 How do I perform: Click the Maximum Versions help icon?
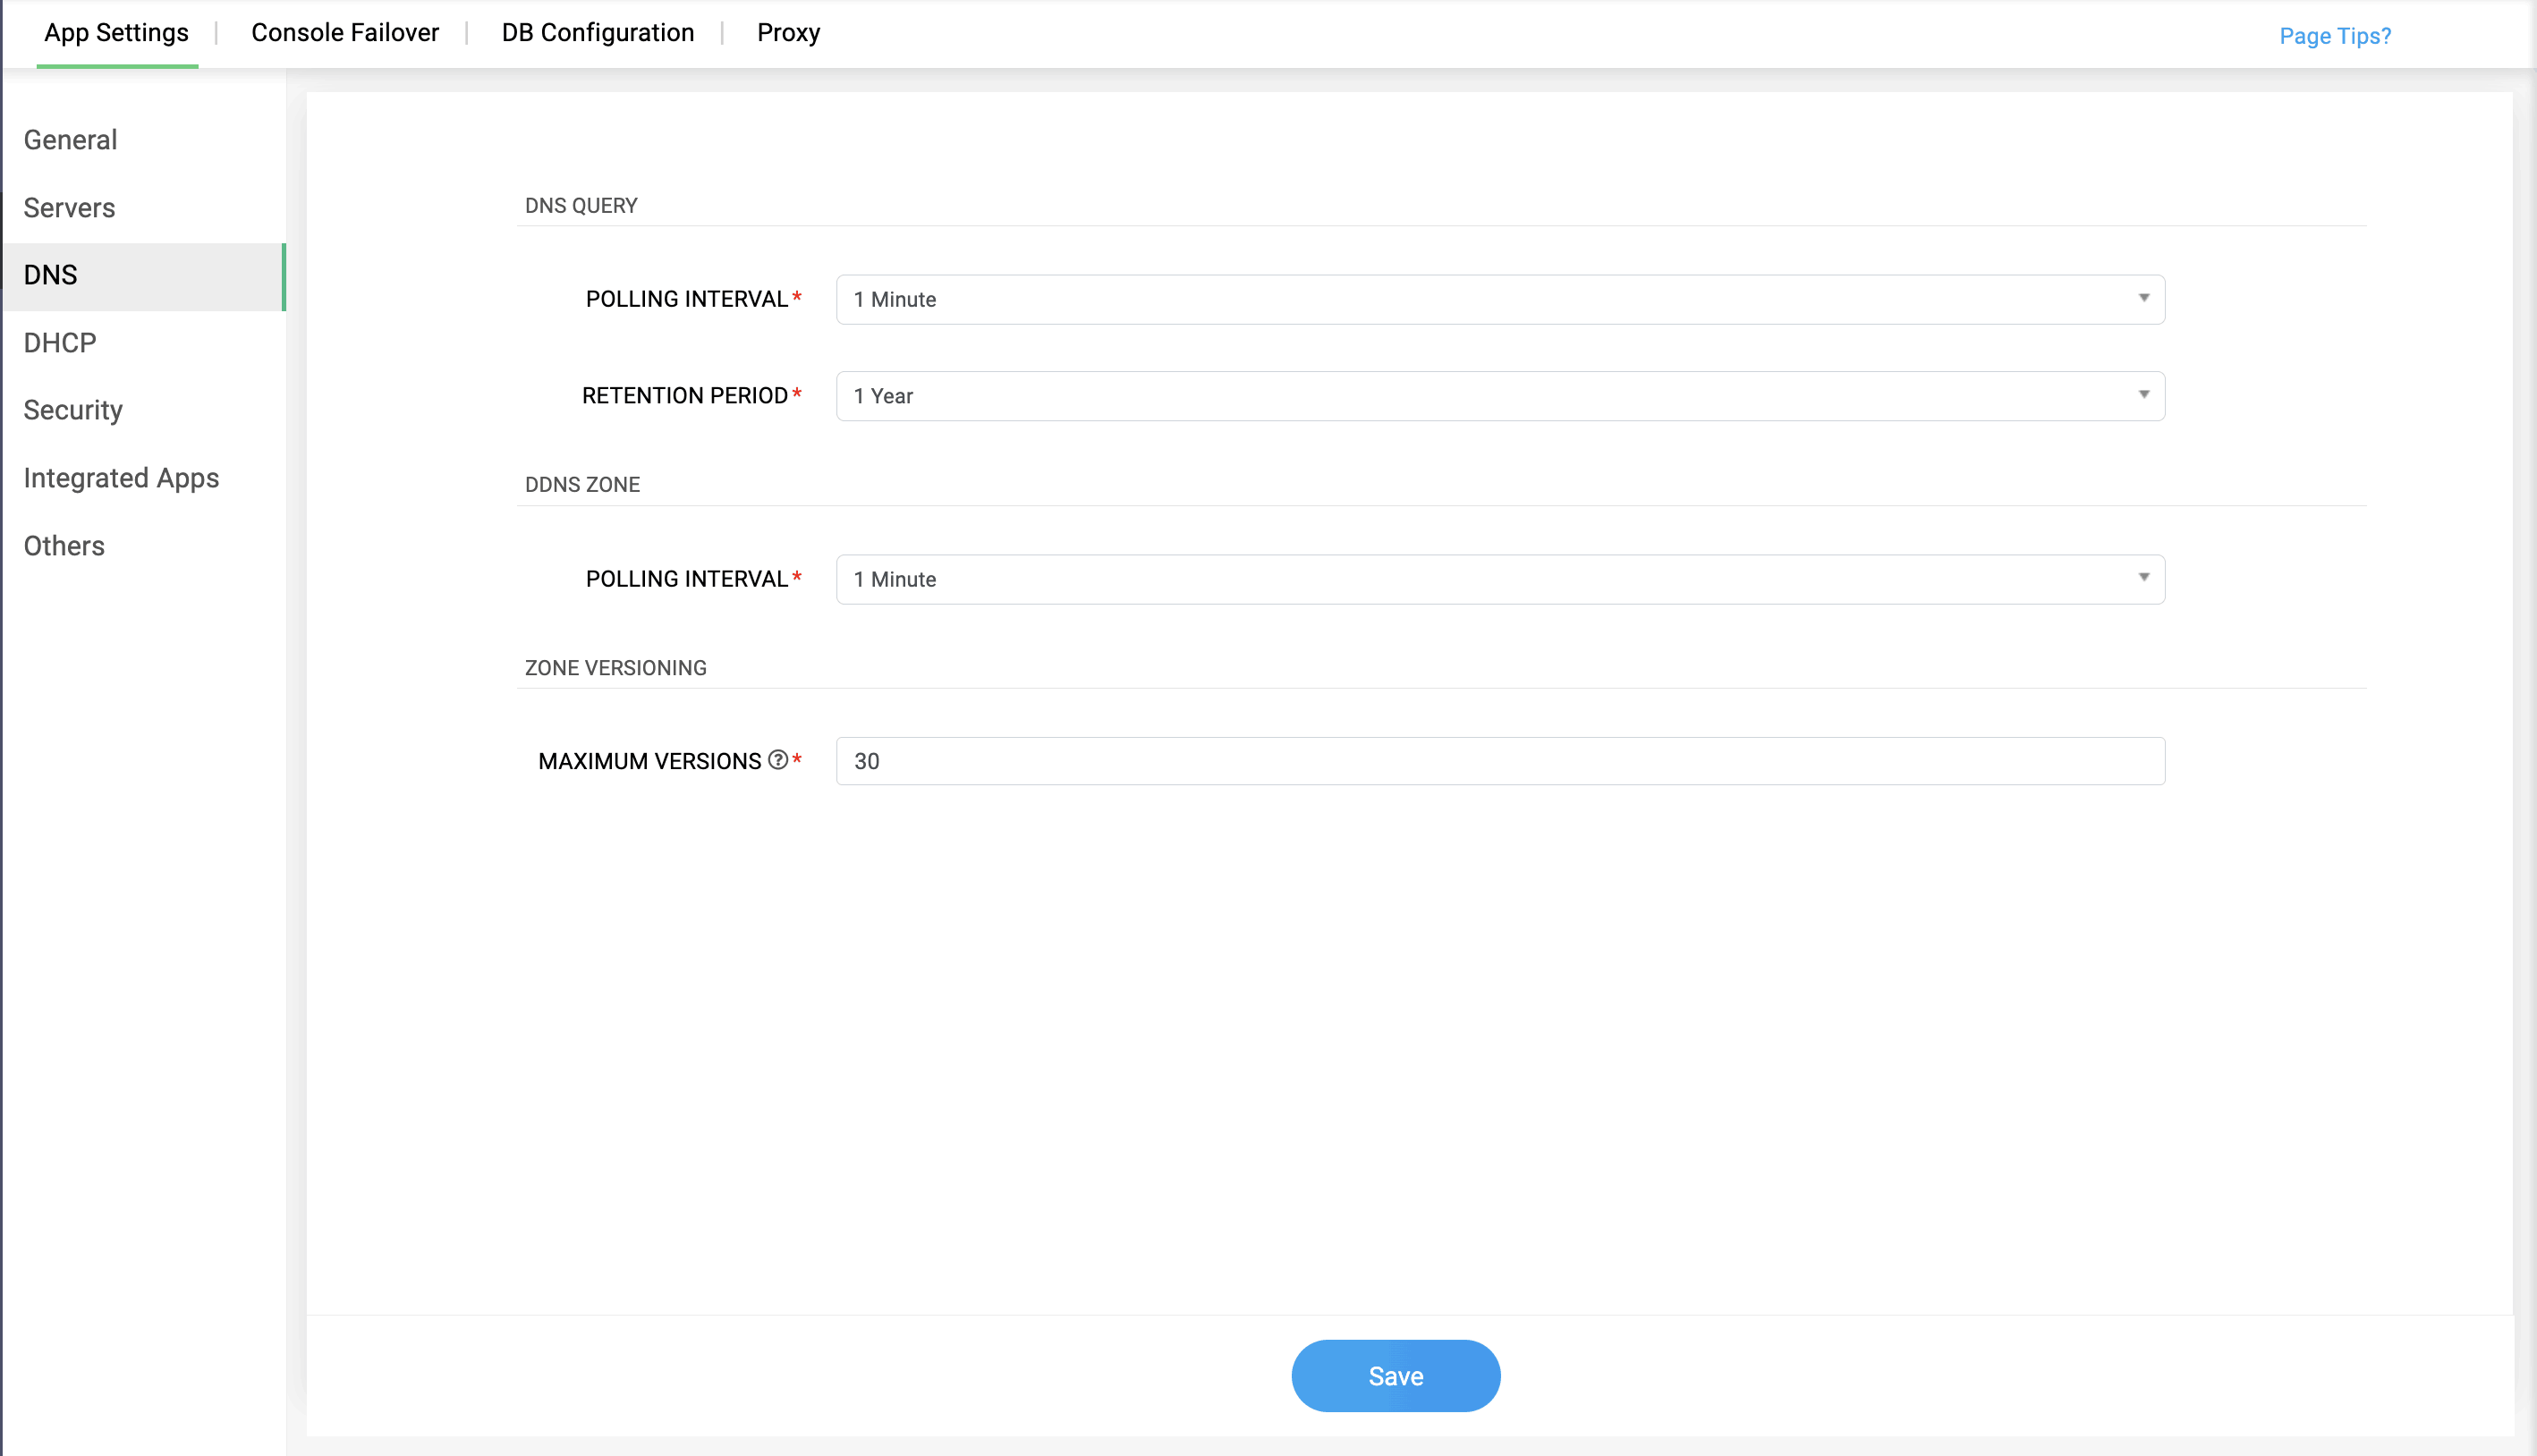coord(777,760)
